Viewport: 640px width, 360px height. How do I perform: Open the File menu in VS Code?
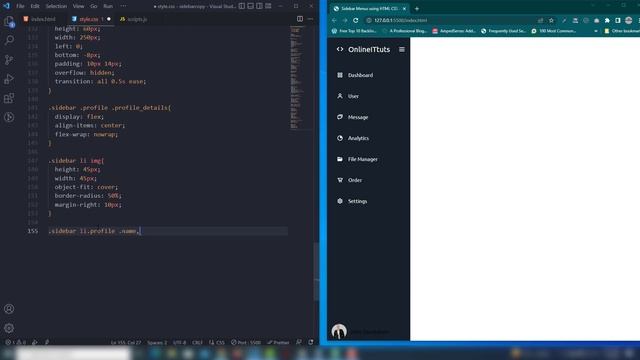coord(20,6)
